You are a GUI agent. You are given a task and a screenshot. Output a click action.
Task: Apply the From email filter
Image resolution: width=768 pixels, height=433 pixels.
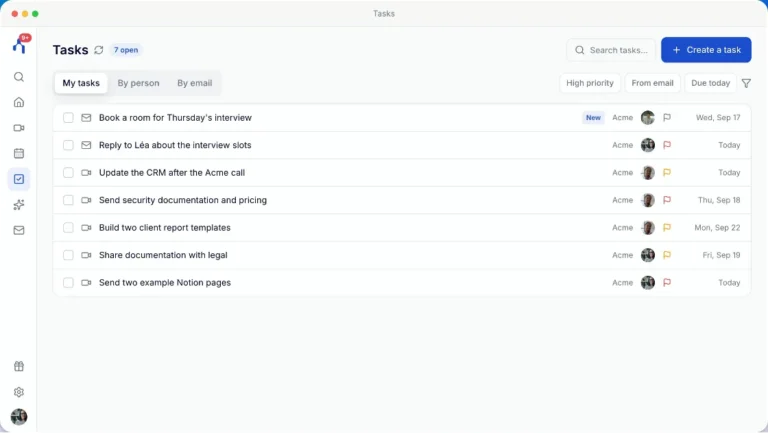[652, 83]
